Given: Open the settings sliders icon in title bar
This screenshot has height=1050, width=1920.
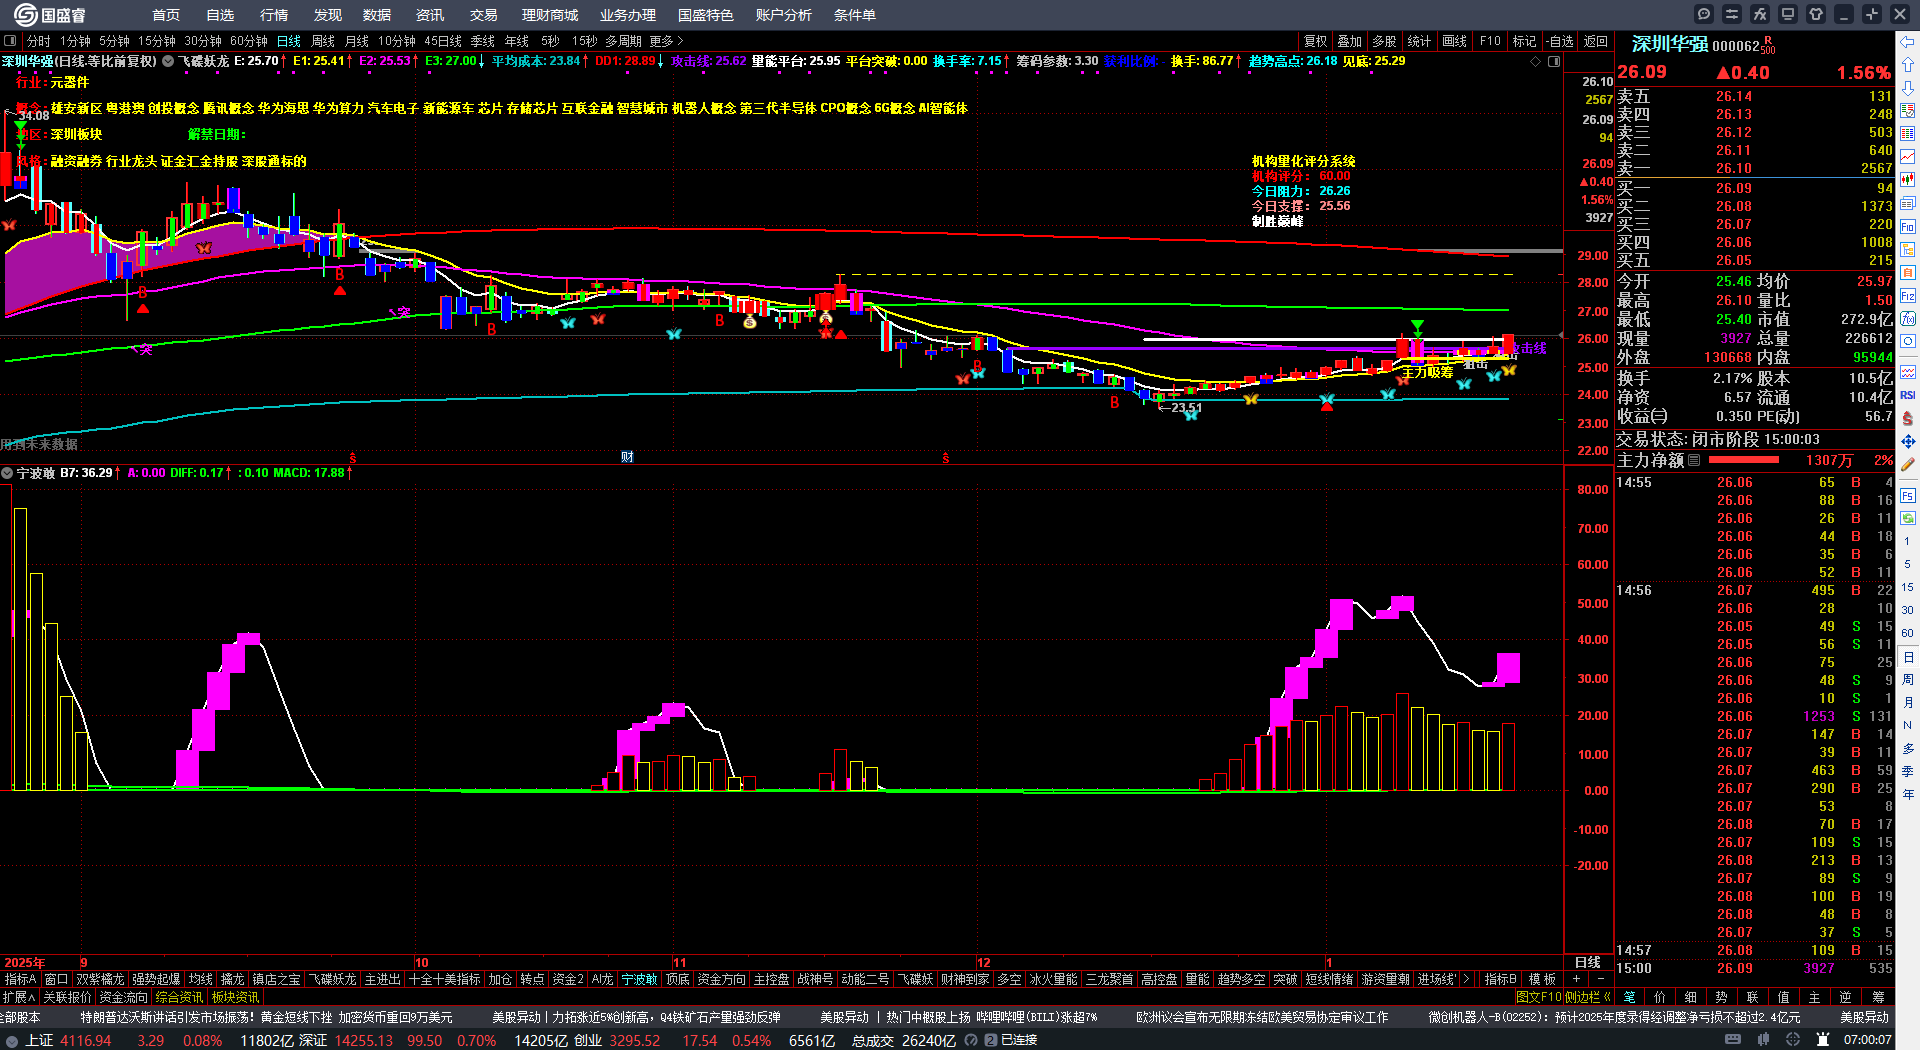Looking at the screenshot, I should coord(1732,14).
